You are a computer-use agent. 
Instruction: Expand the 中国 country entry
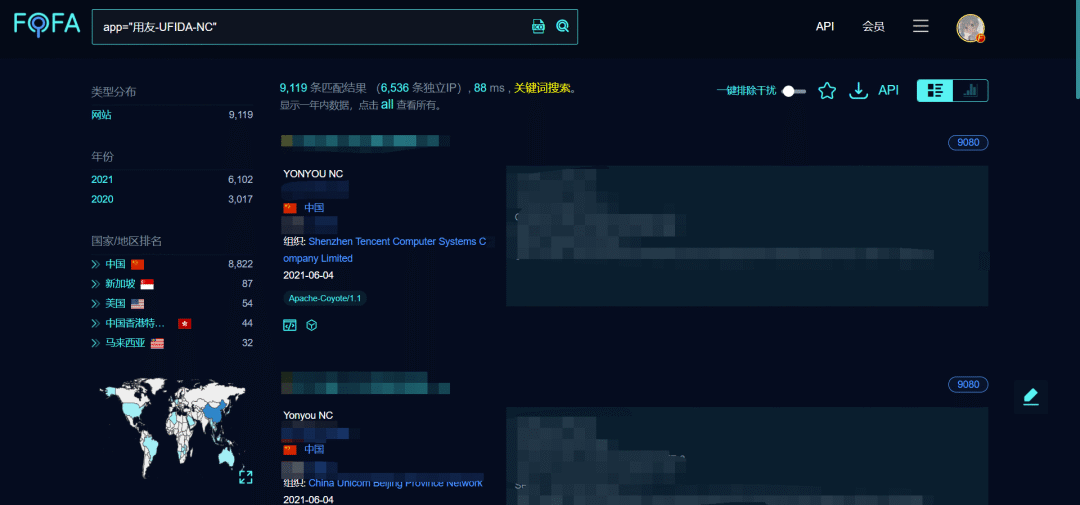click(96, 264)
